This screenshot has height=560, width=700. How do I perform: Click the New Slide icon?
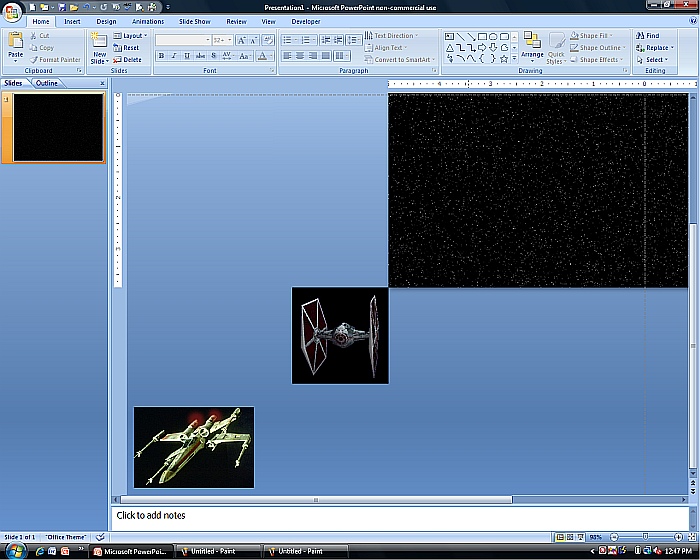point(99,47)
